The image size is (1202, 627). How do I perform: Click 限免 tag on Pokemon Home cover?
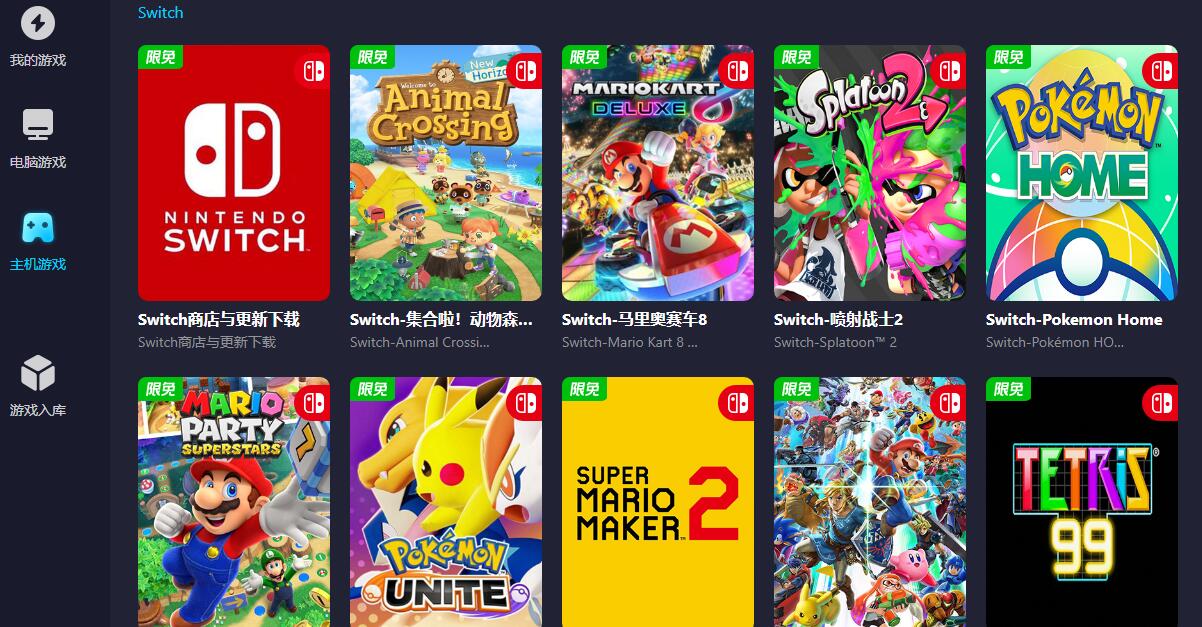[1008, 57]
